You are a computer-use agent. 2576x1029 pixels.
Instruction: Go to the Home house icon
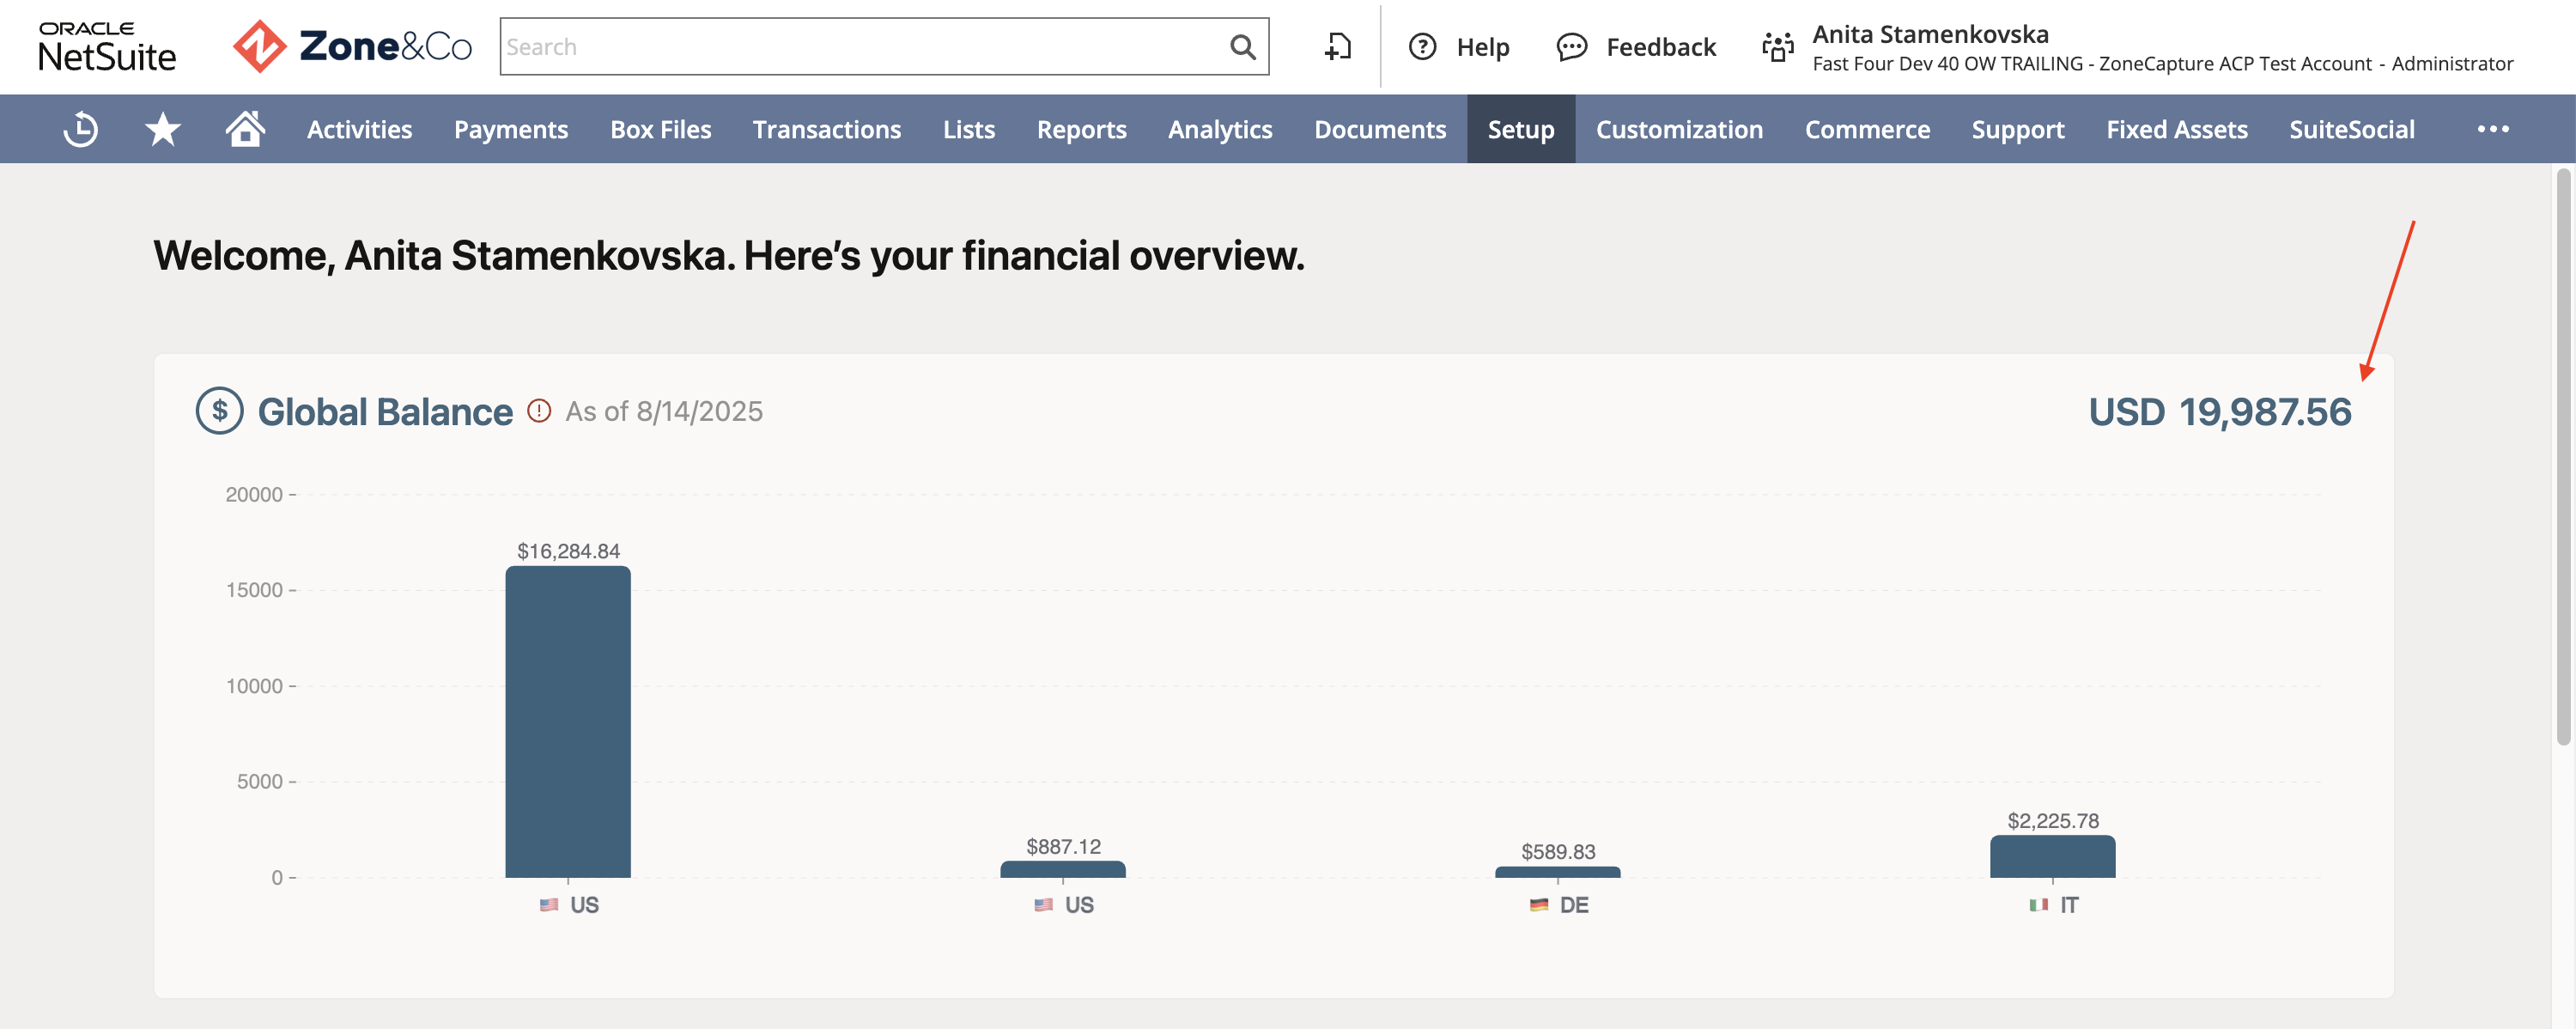[245, 128]
